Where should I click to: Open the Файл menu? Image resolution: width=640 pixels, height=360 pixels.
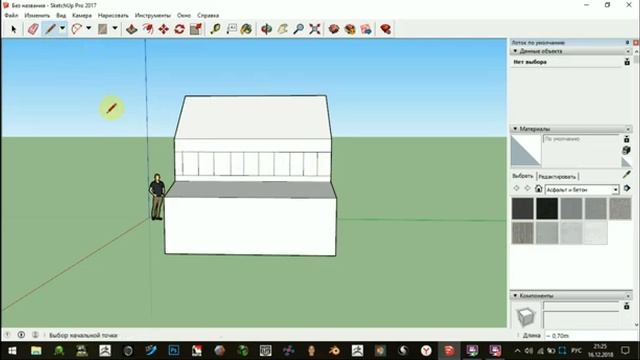pos(11,16)
